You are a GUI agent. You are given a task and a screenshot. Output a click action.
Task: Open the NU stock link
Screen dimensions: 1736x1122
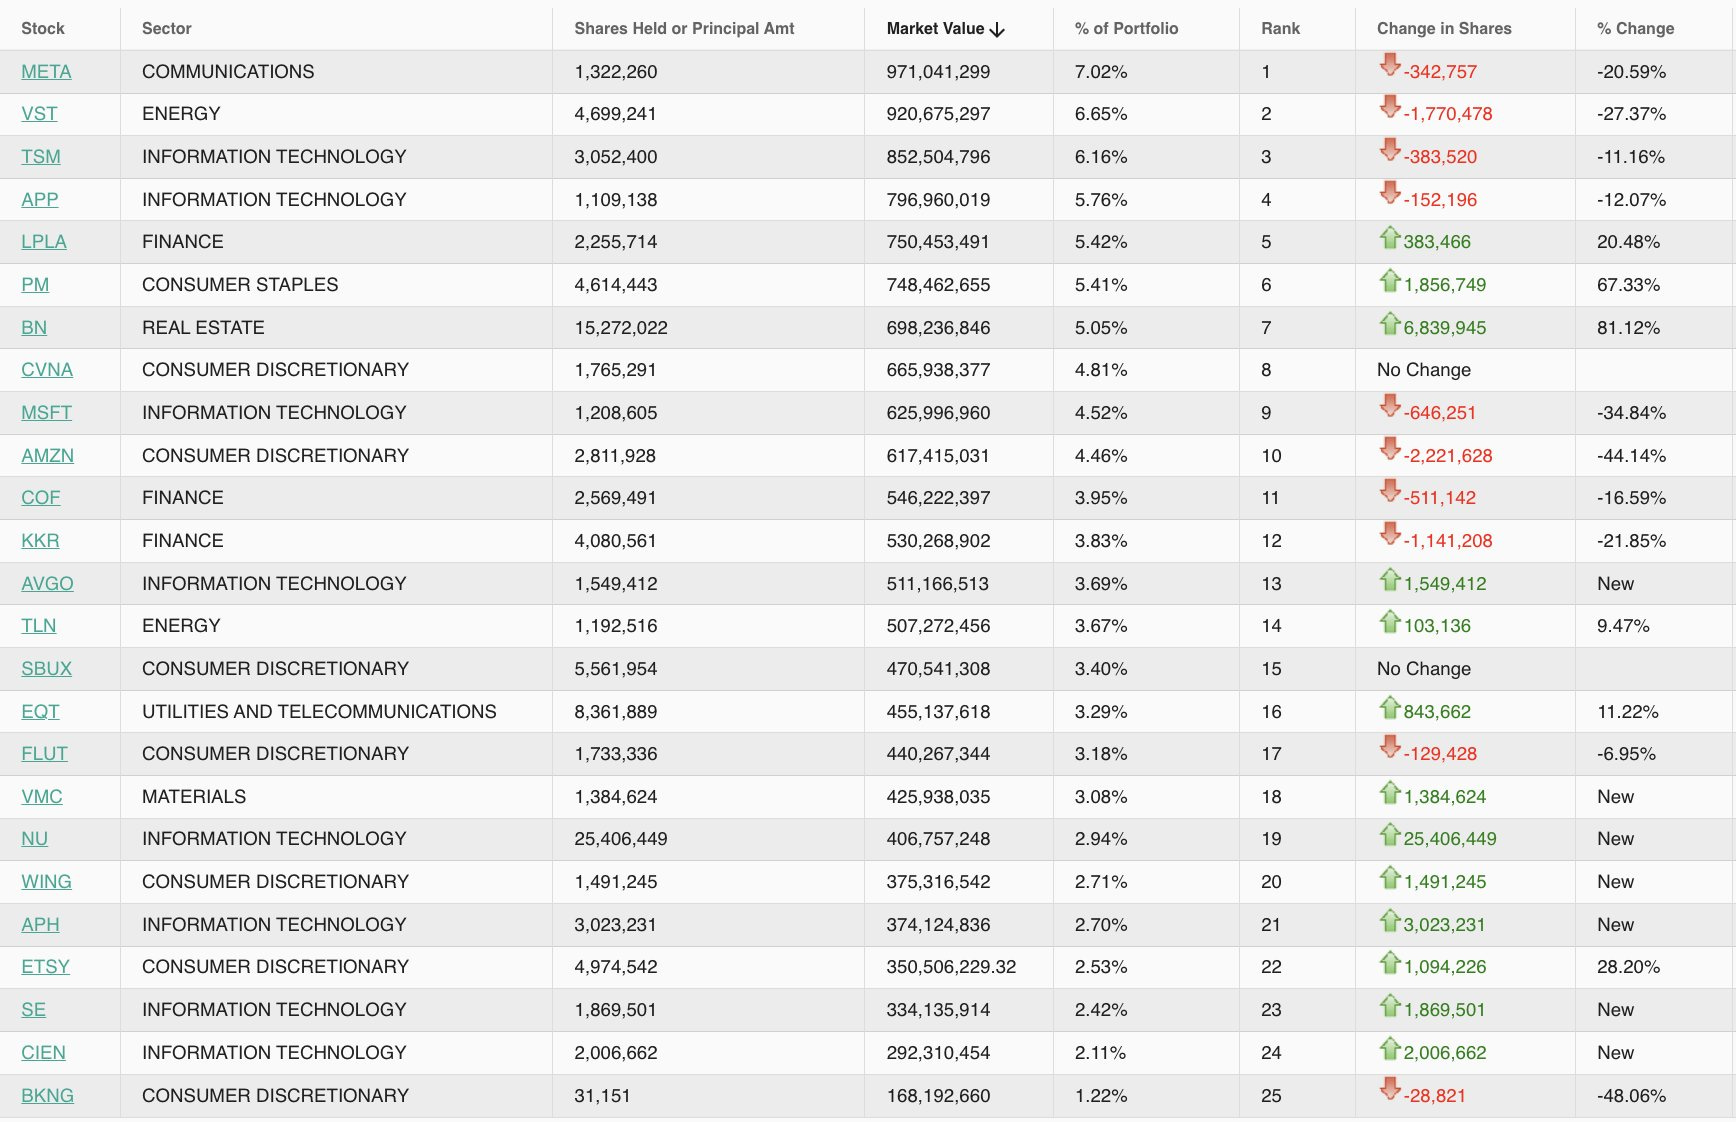pyautogui.click(x=34, y=839)
